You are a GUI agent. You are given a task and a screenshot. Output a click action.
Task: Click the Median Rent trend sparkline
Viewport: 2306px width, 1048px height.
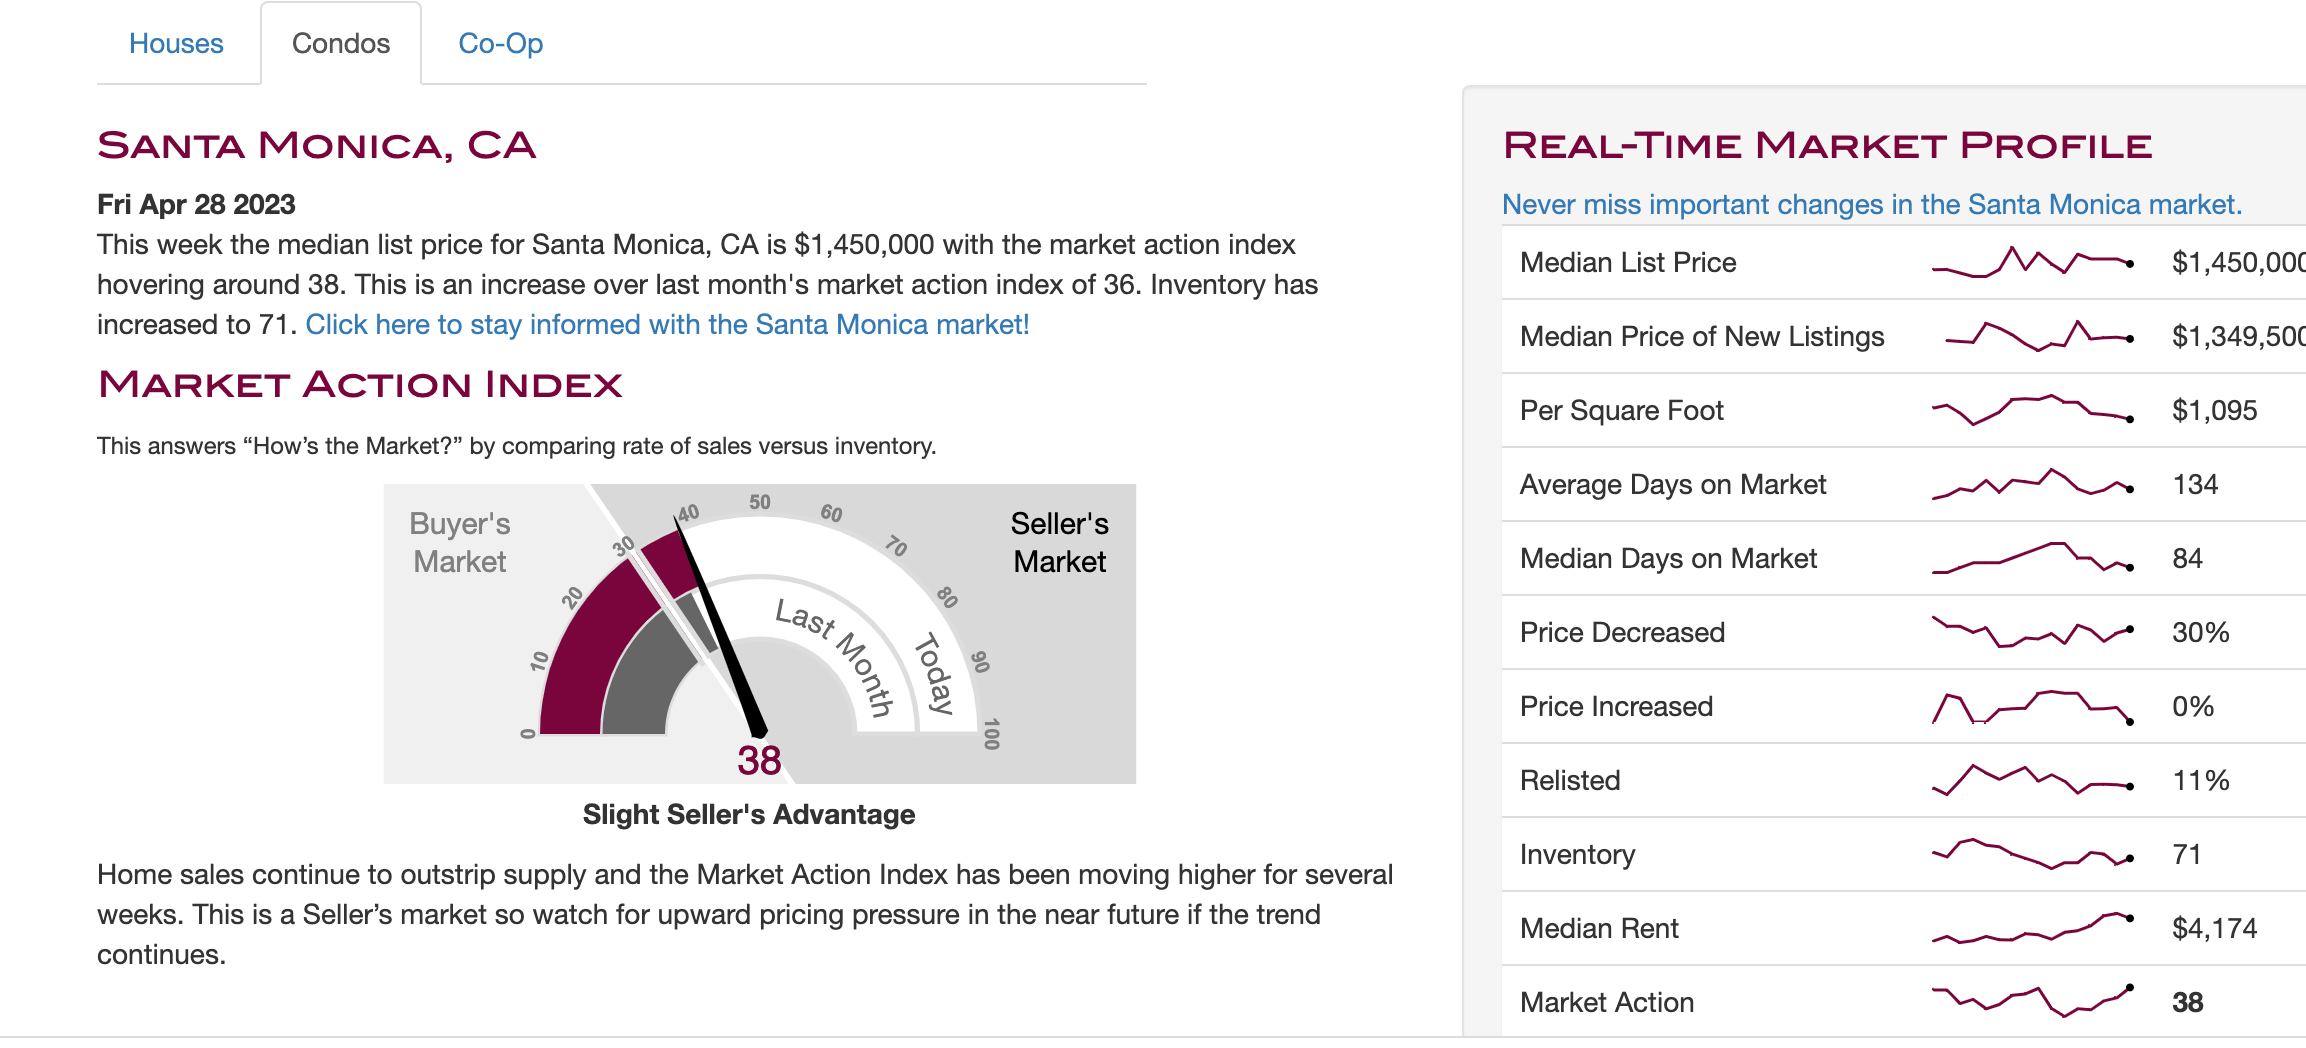[x=2032, y=928]
